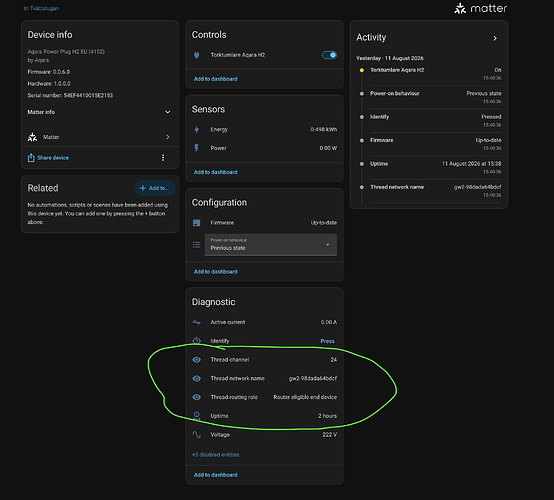
Task: Open the Torktumlare Aqara H2 control entity
Action: (x=264, y=55)
